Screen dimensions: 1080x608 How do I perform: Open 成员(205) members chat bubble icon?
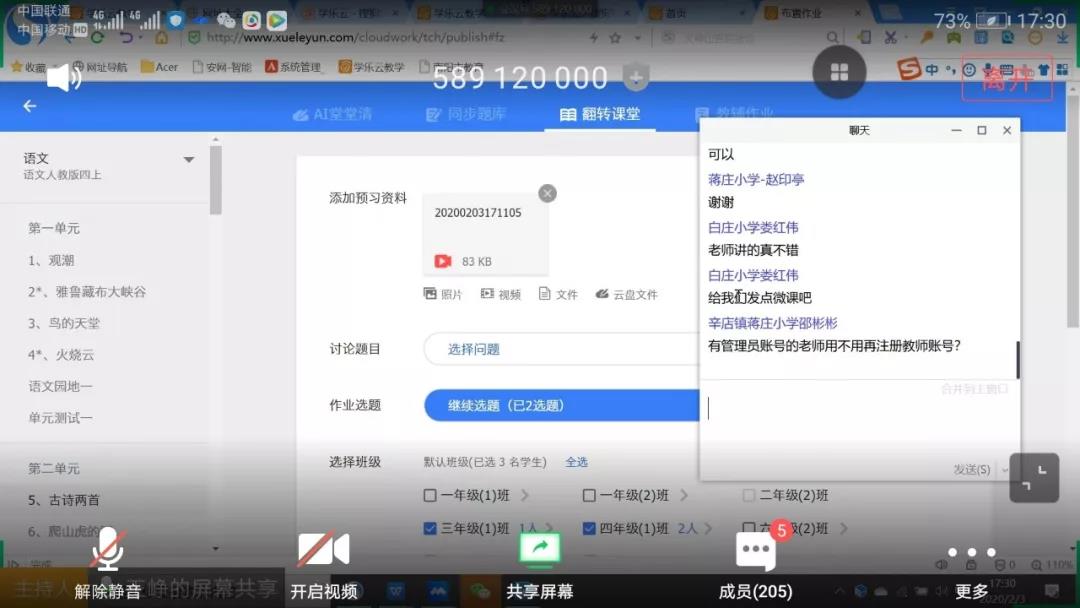[756, 551]
